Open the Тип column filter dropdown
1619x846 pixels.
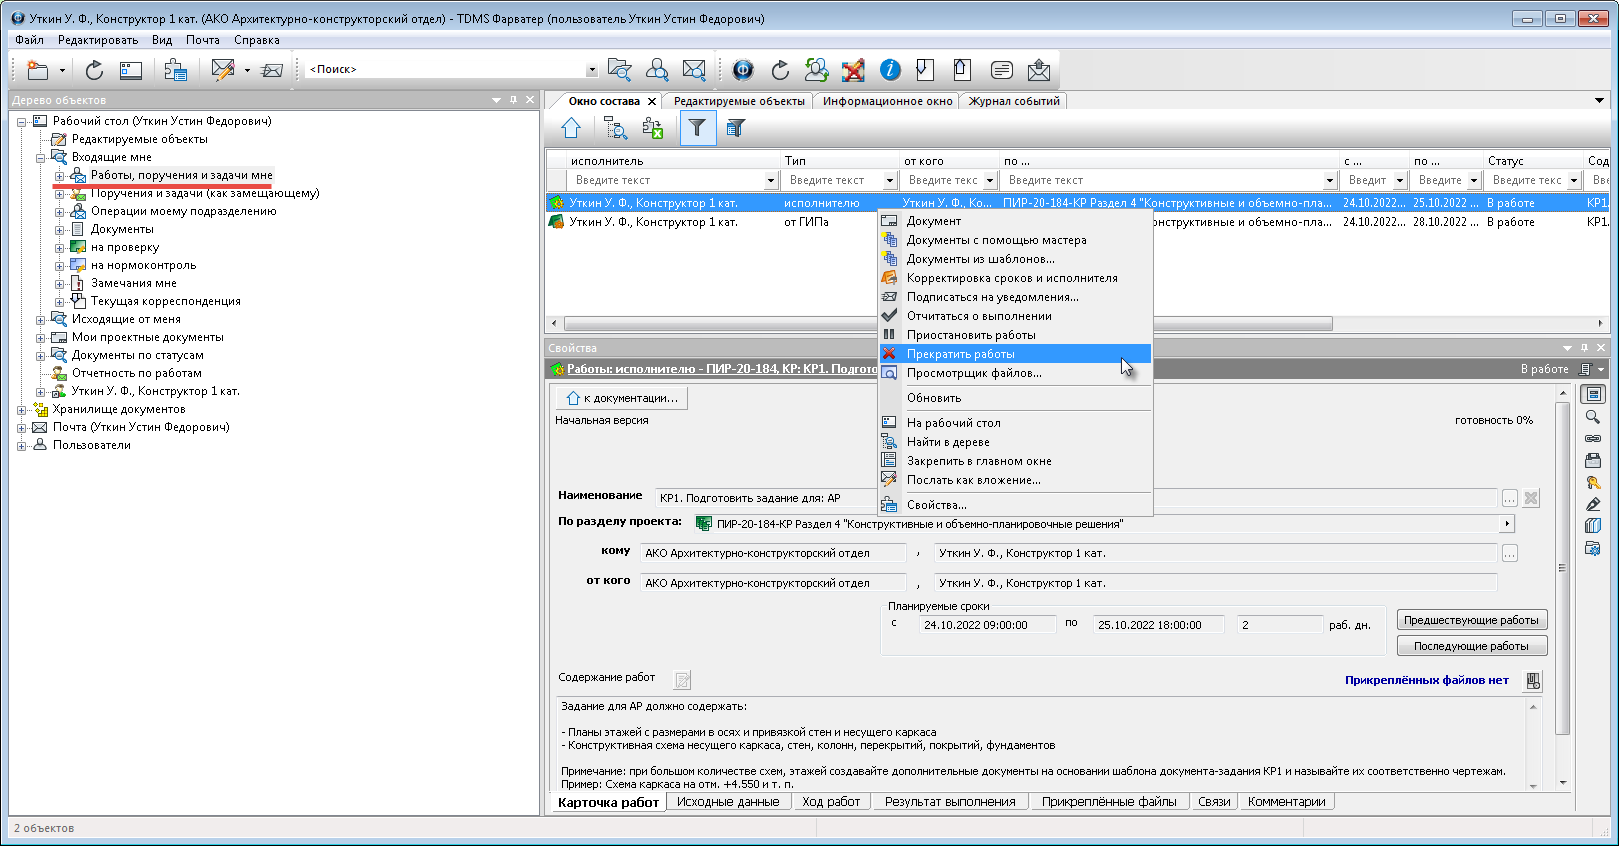coord(889,181)
